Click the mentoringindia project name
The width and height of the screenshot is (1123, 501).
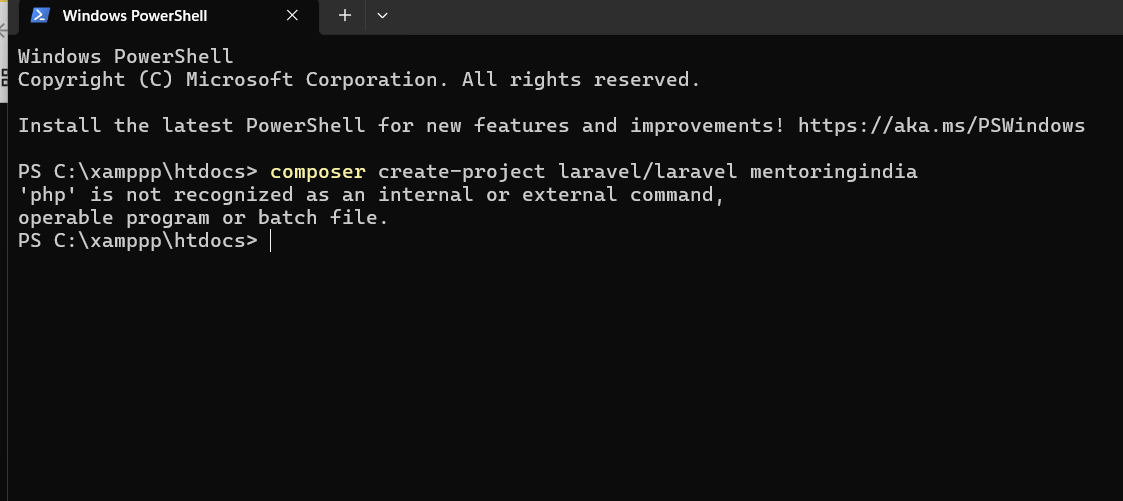point(833,172)
